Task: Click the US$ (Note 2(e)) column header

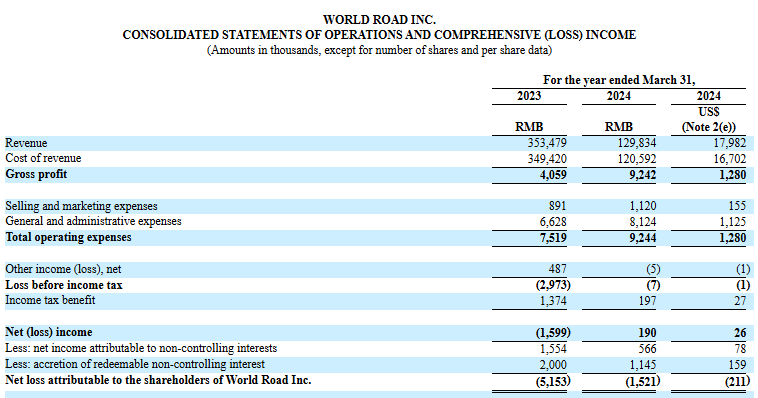Action: coord(709,119)
